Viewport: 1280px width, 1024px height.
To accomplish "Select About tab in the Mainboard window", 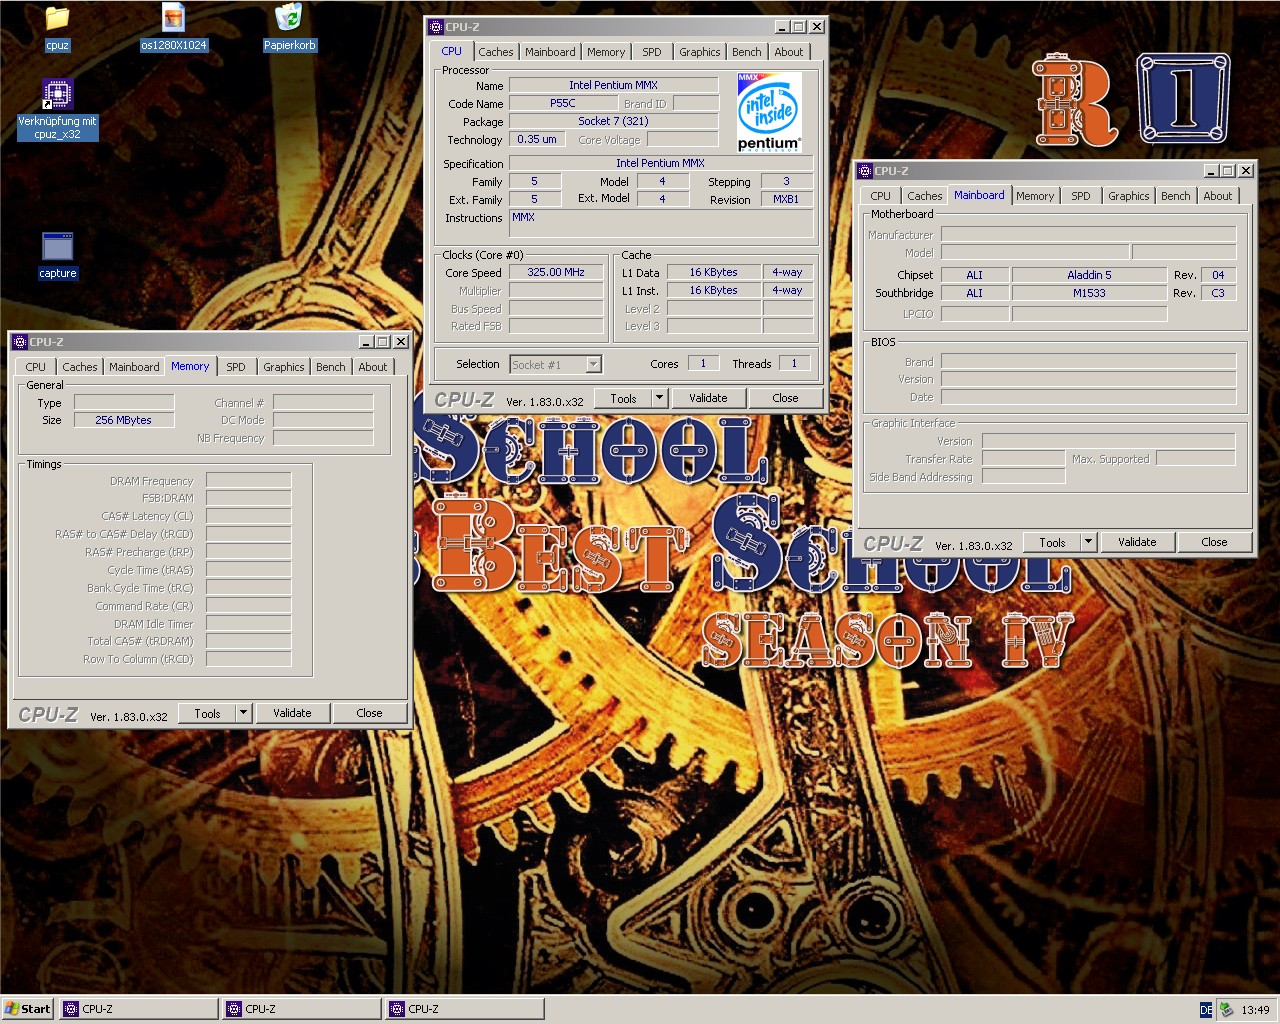I will point(1218,196).
